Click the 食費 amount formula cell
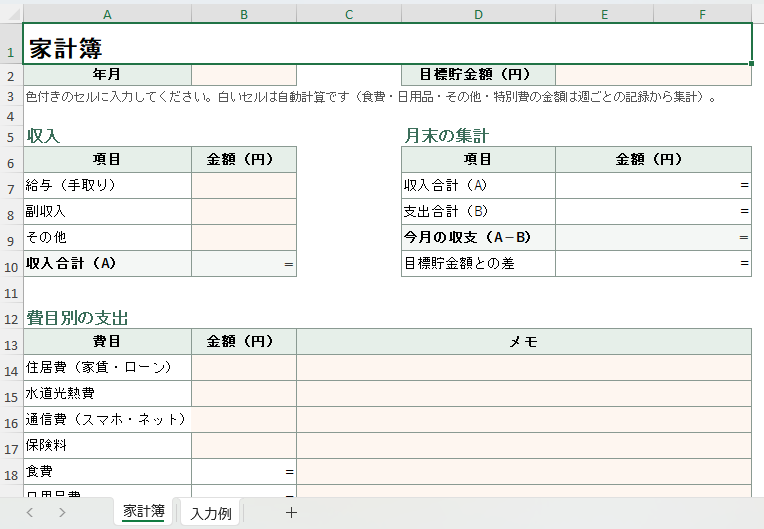764x529 pixels. [x=244, y=472]
